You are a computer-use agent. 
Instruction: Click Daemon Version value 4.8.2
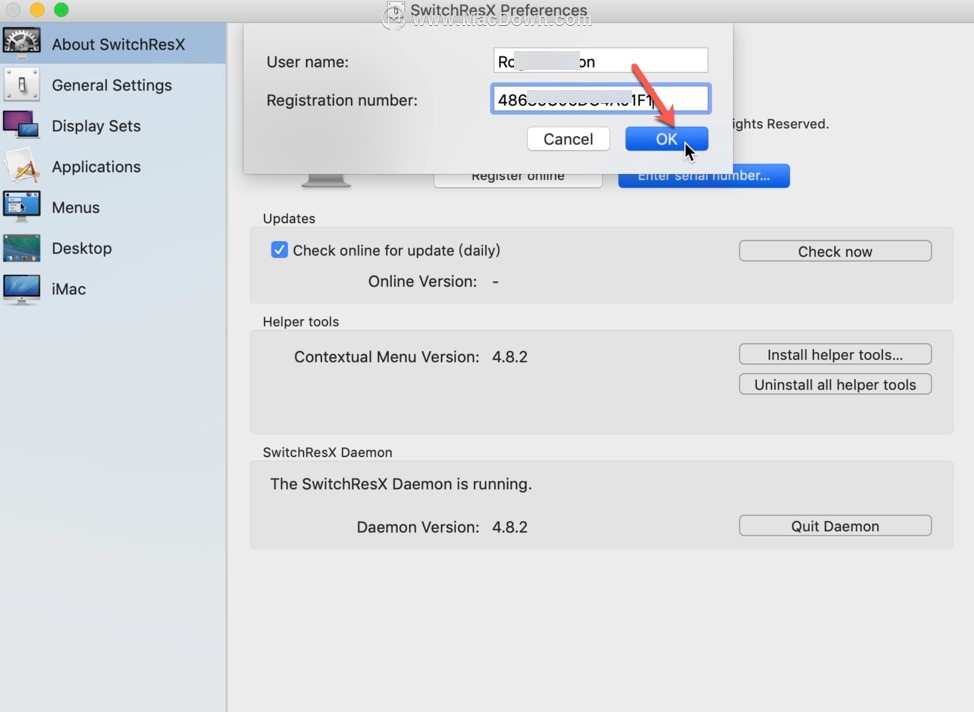509,527
